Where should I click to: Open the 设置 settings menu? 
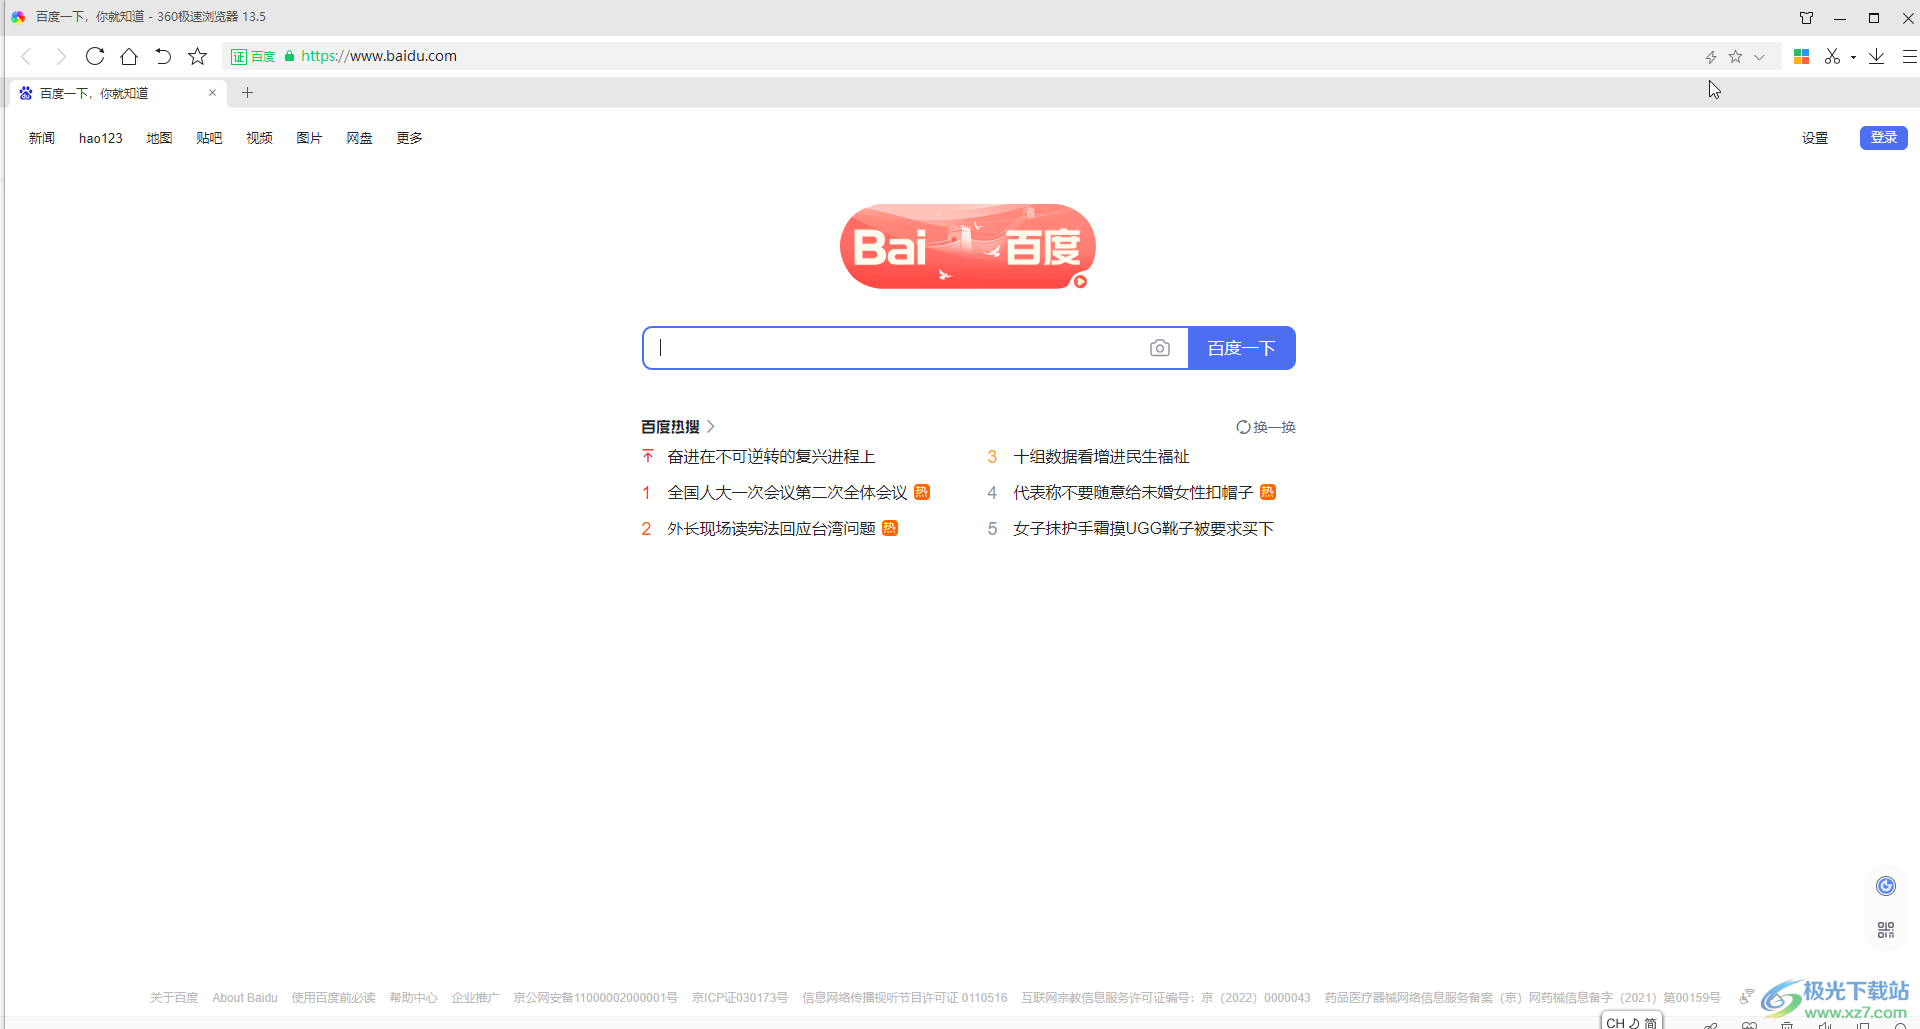[1815, 138]
